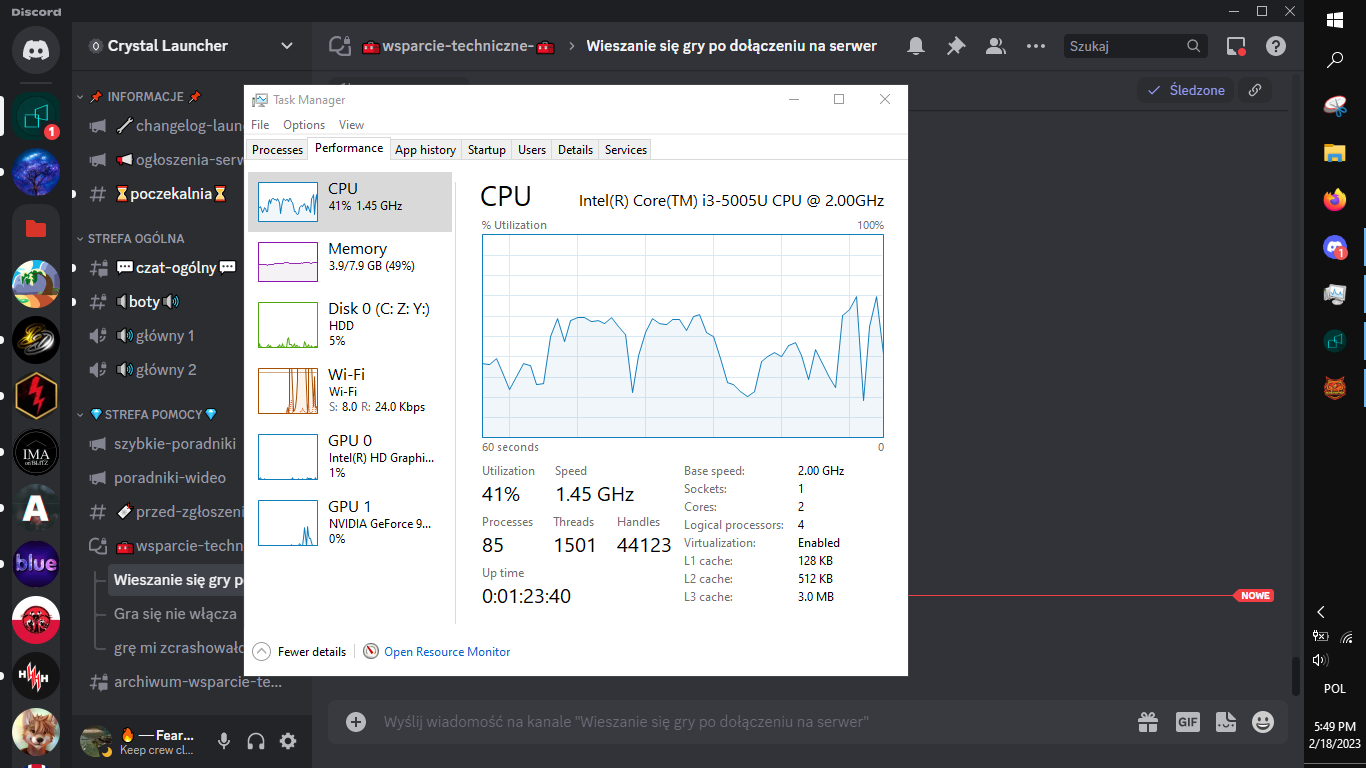This screenshot has height=768, width=1366.
Task: Toggle the Śledzone follow thread button
Action: point(1185,90)
